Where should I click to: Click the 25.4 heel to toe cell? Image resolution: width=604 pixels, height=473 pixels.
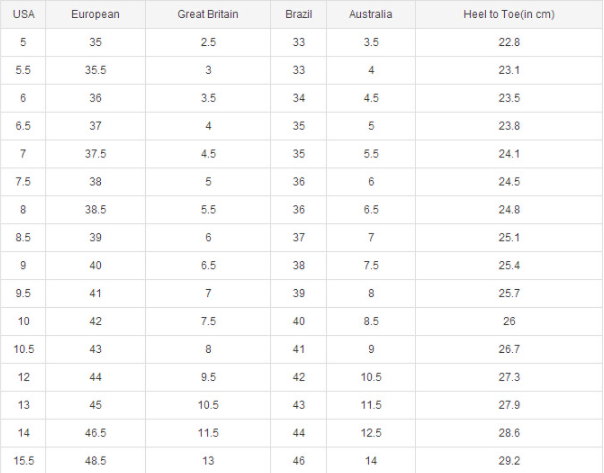(509, 265)
